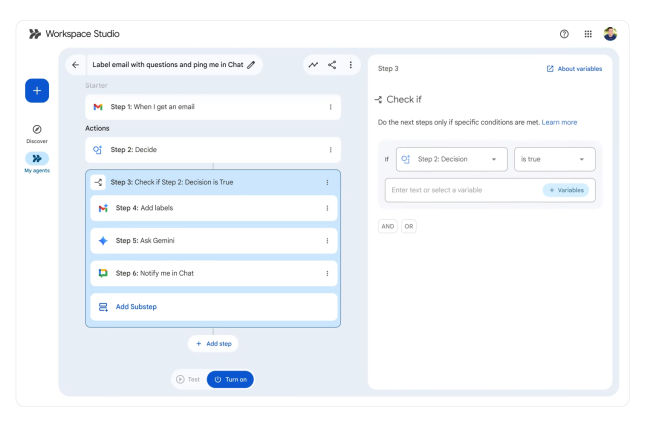Click the back arrow beside agent title
Viewport: 650px width, 433px height.
click(75, 65)
